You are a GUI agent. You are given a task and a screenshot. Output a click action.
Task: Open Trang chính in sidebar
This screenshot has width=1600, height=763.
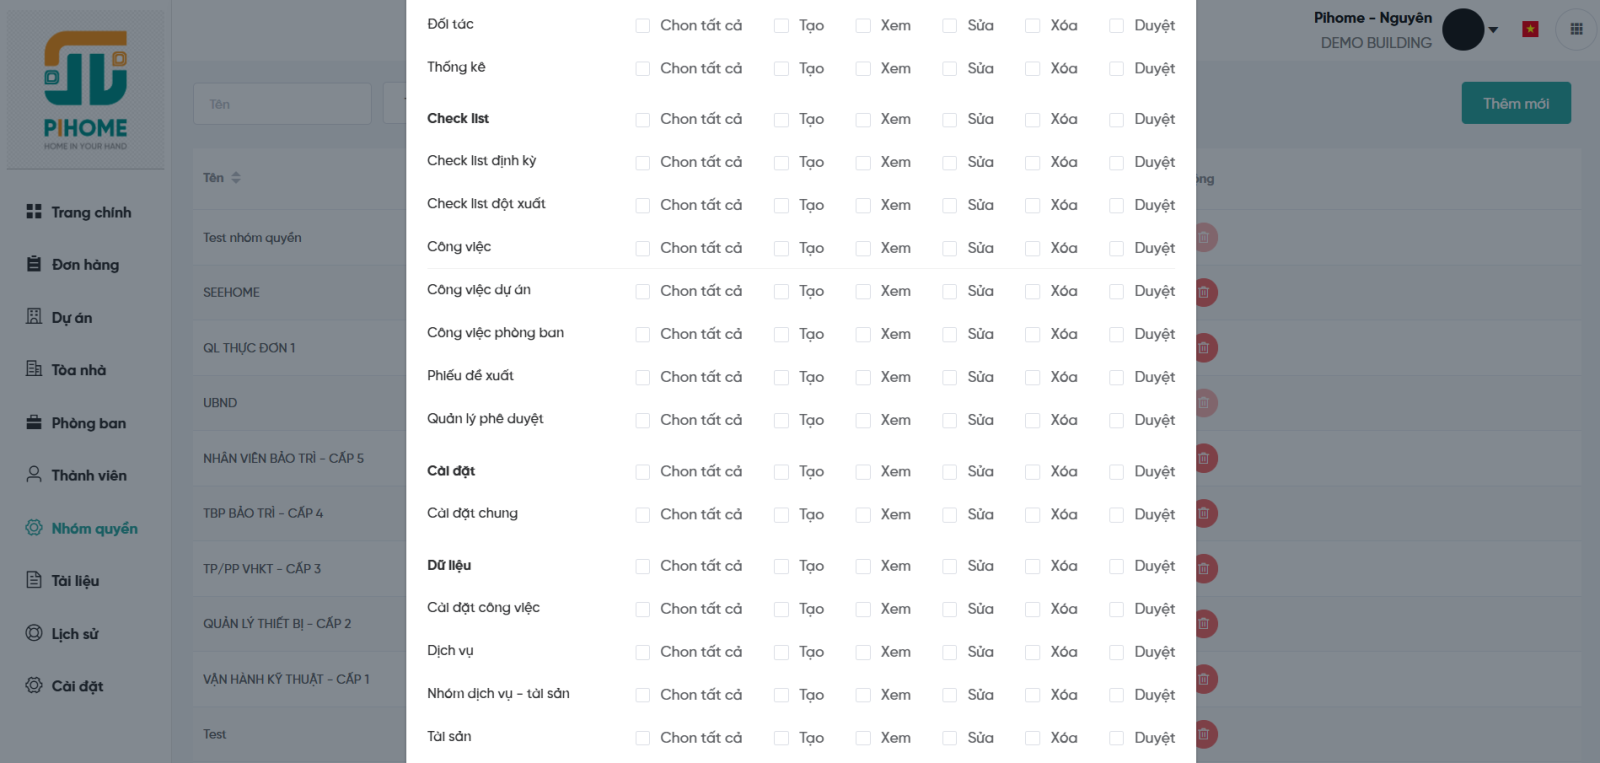pyautogui.click(x=90, y=212)
